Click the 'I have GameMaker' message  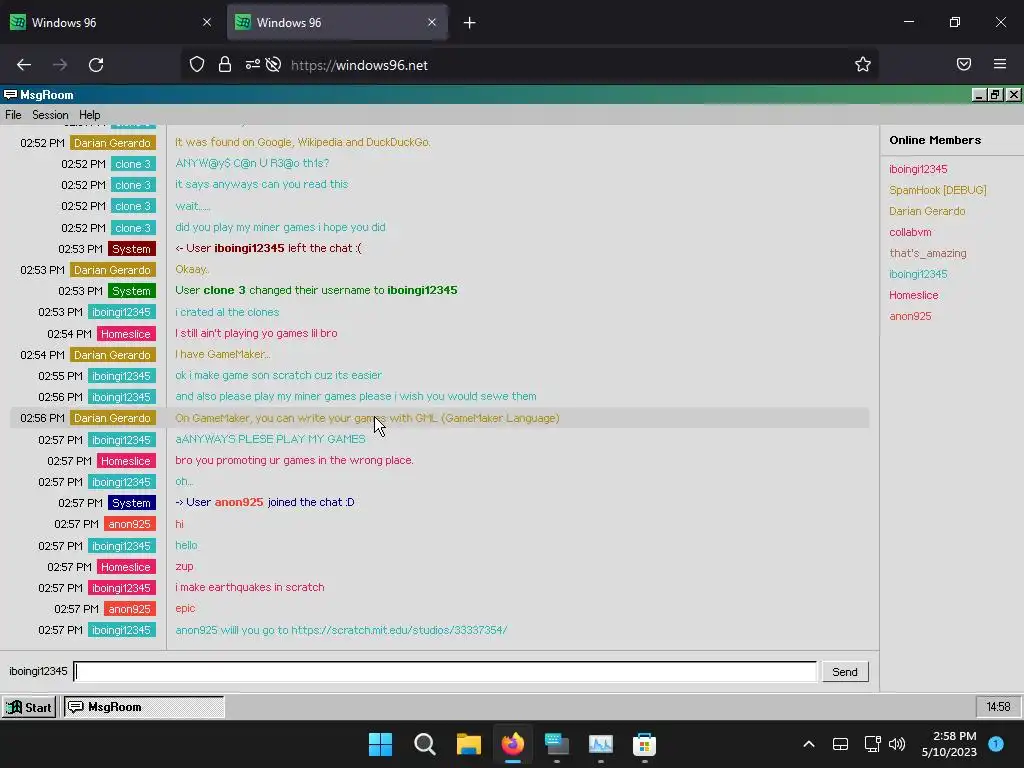(222, 355)
